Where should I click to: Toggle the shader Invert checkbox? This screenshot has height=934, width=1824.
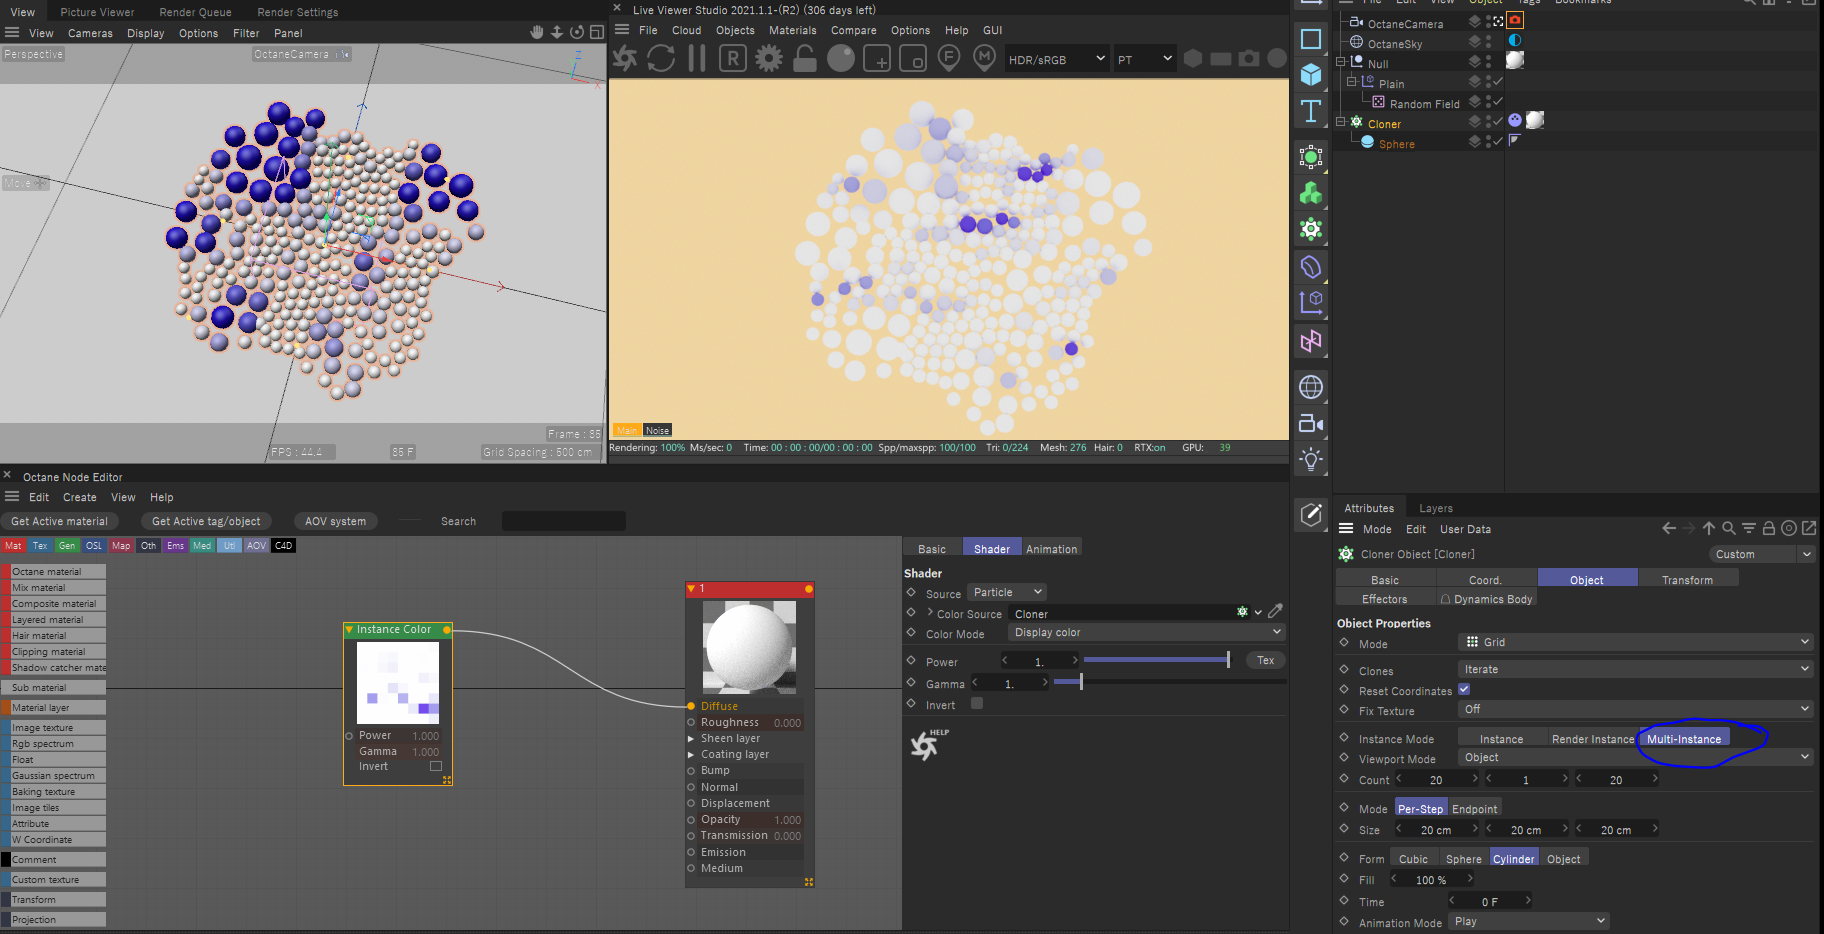tap(977, 704)
